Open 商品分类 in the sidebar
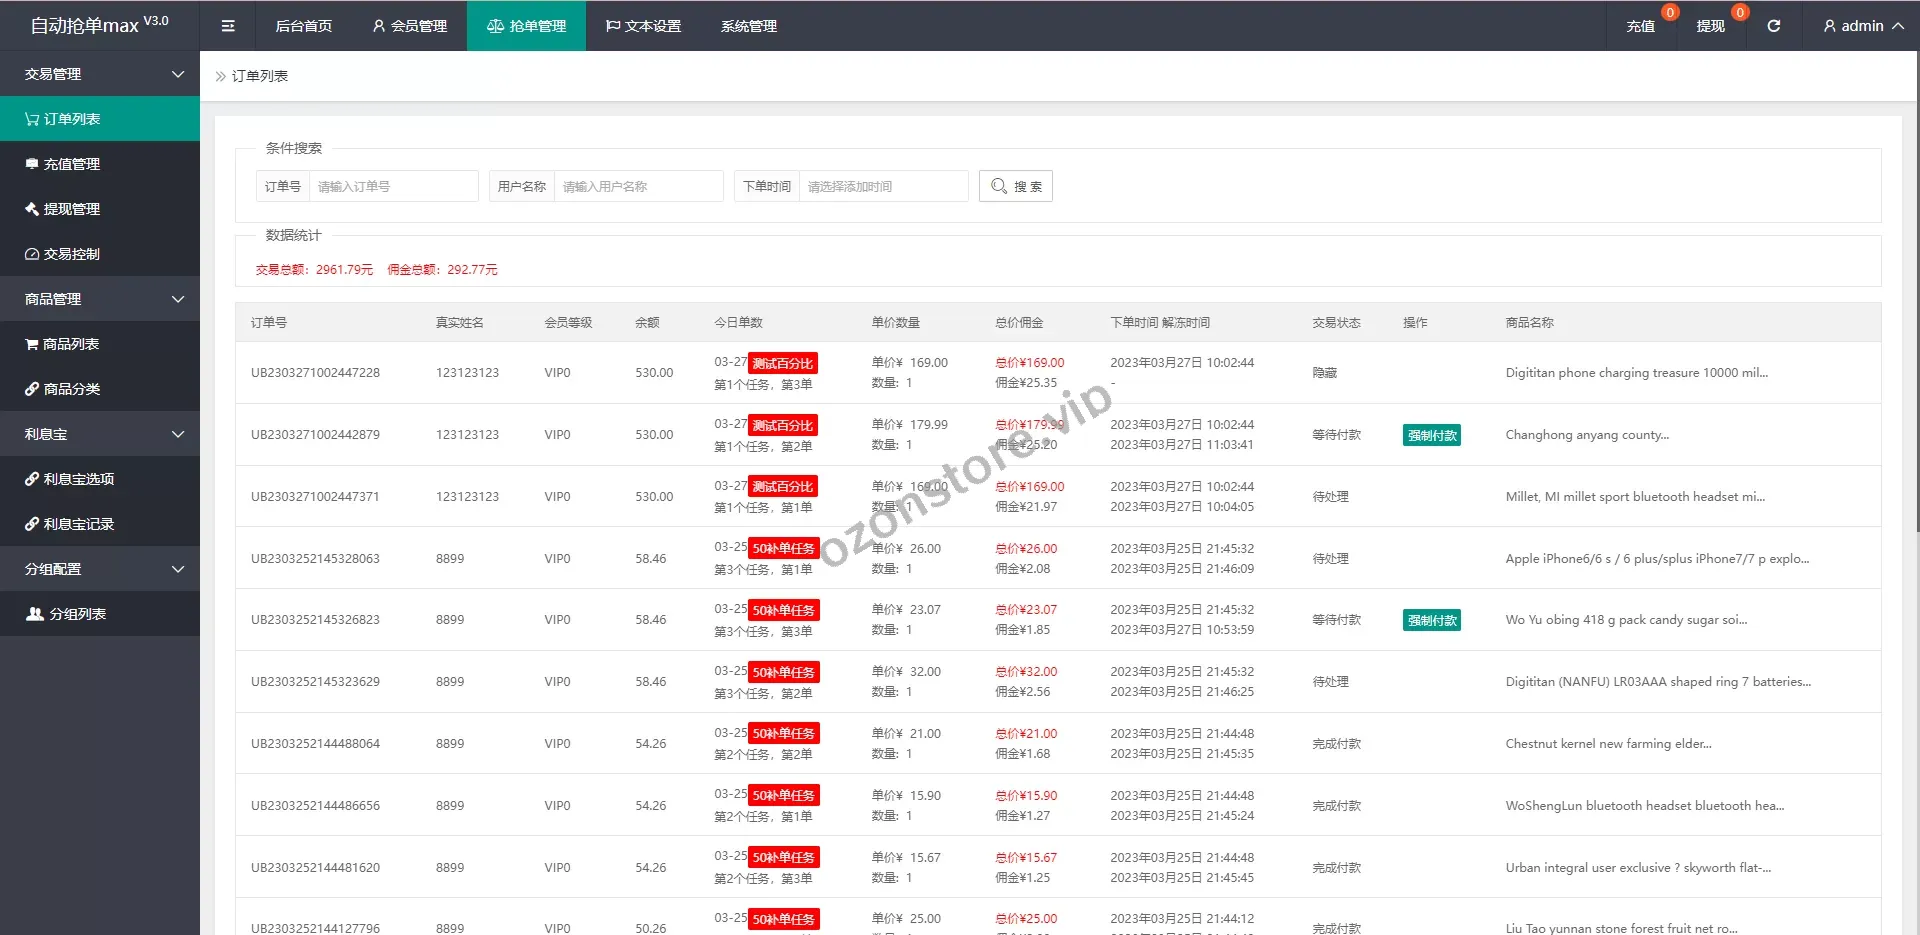This screenshot has height=935, width=1920. (71, 389)
